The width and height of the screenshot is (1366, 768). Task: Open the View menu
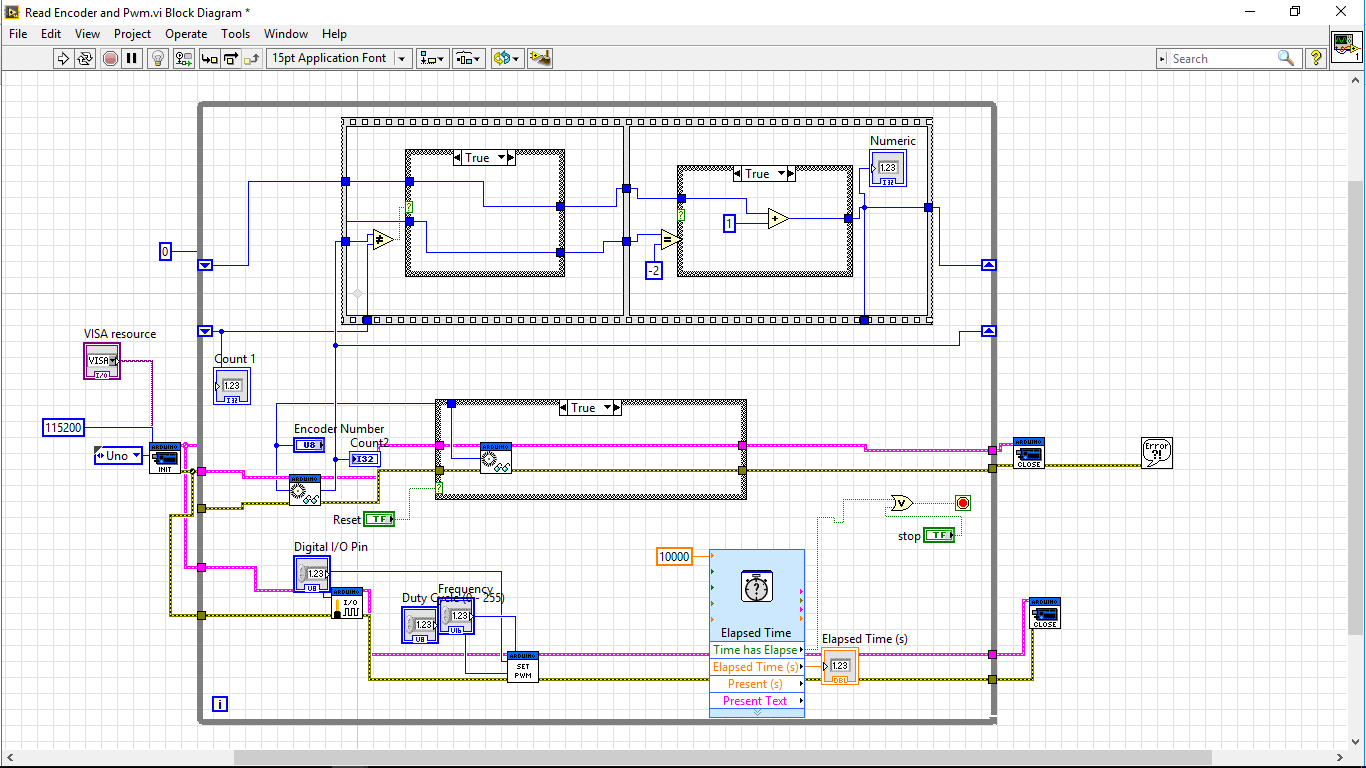coord(87,33)
